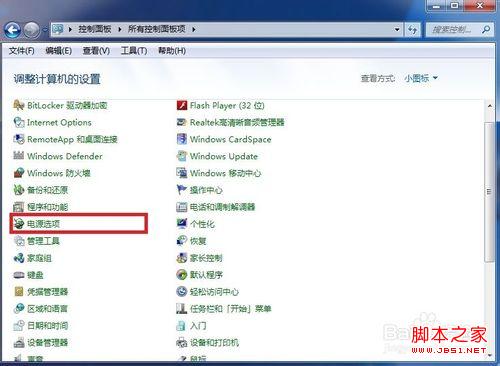Open the 家庭组 homegroup icon
This screenshot has height=366, width=500.
(19, 258)
